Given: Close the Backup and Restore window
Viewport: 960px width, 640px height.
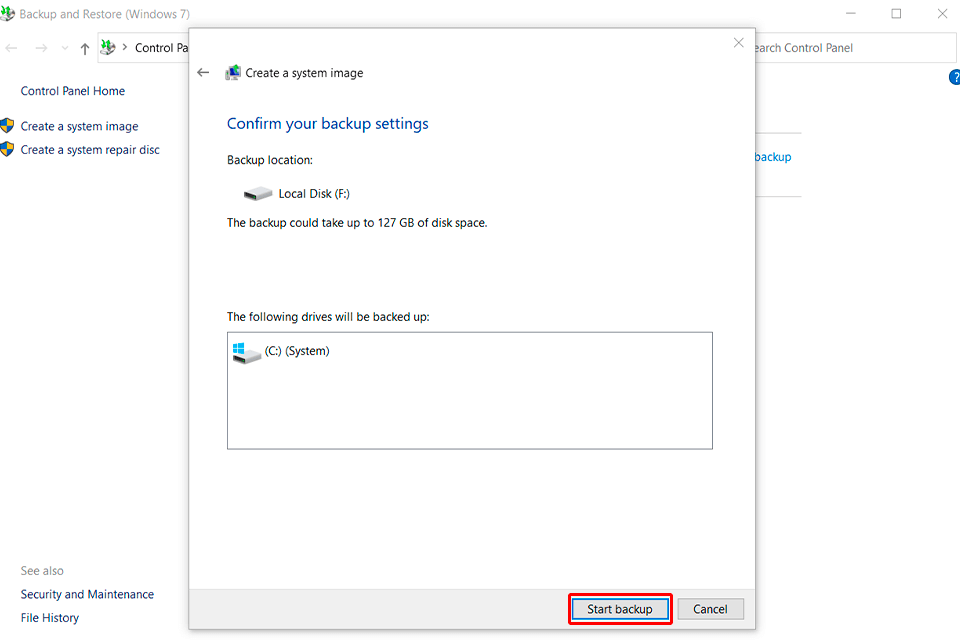Looking at the screenshot, I should point(942,13).
